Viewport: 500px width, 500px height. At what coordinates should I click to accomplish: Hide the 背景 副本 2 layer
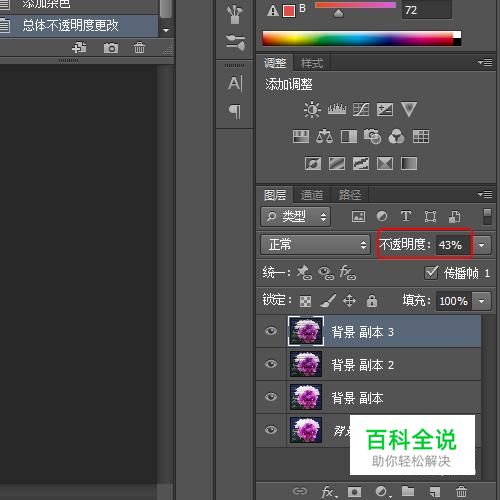(271, 364)
